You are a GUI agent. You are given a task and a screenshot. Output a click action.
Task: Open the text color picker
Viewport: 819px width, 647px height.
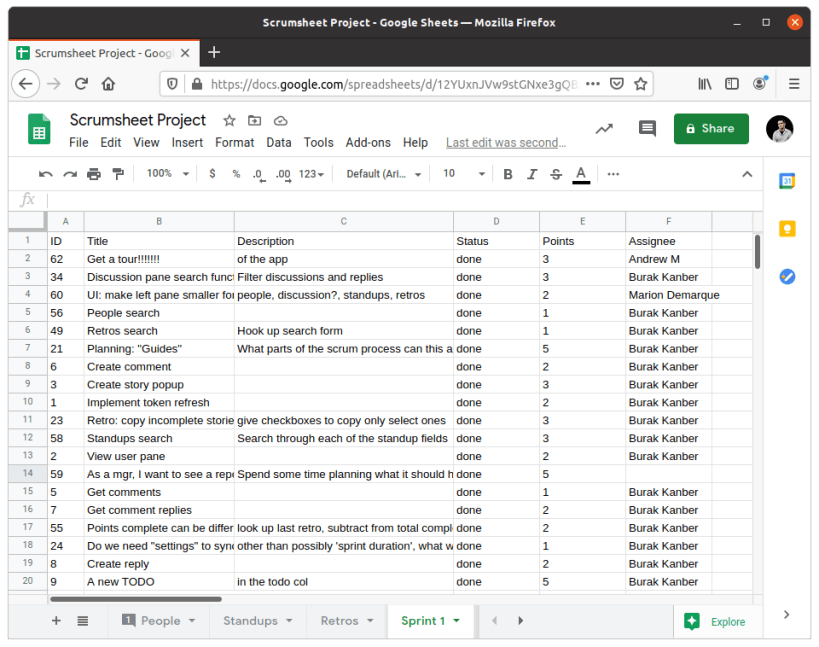[x=581, y=174]
